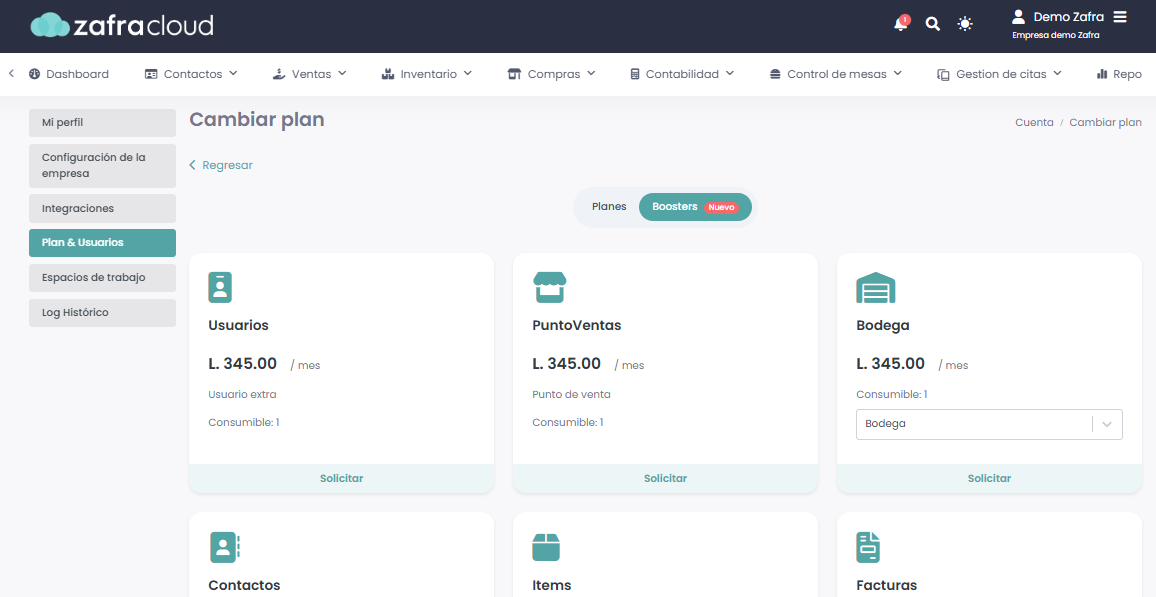The width and height of the screenshot is (1156, 597).
Task: Click the Contactos card icon in nav bar
Action: [151, 74]
